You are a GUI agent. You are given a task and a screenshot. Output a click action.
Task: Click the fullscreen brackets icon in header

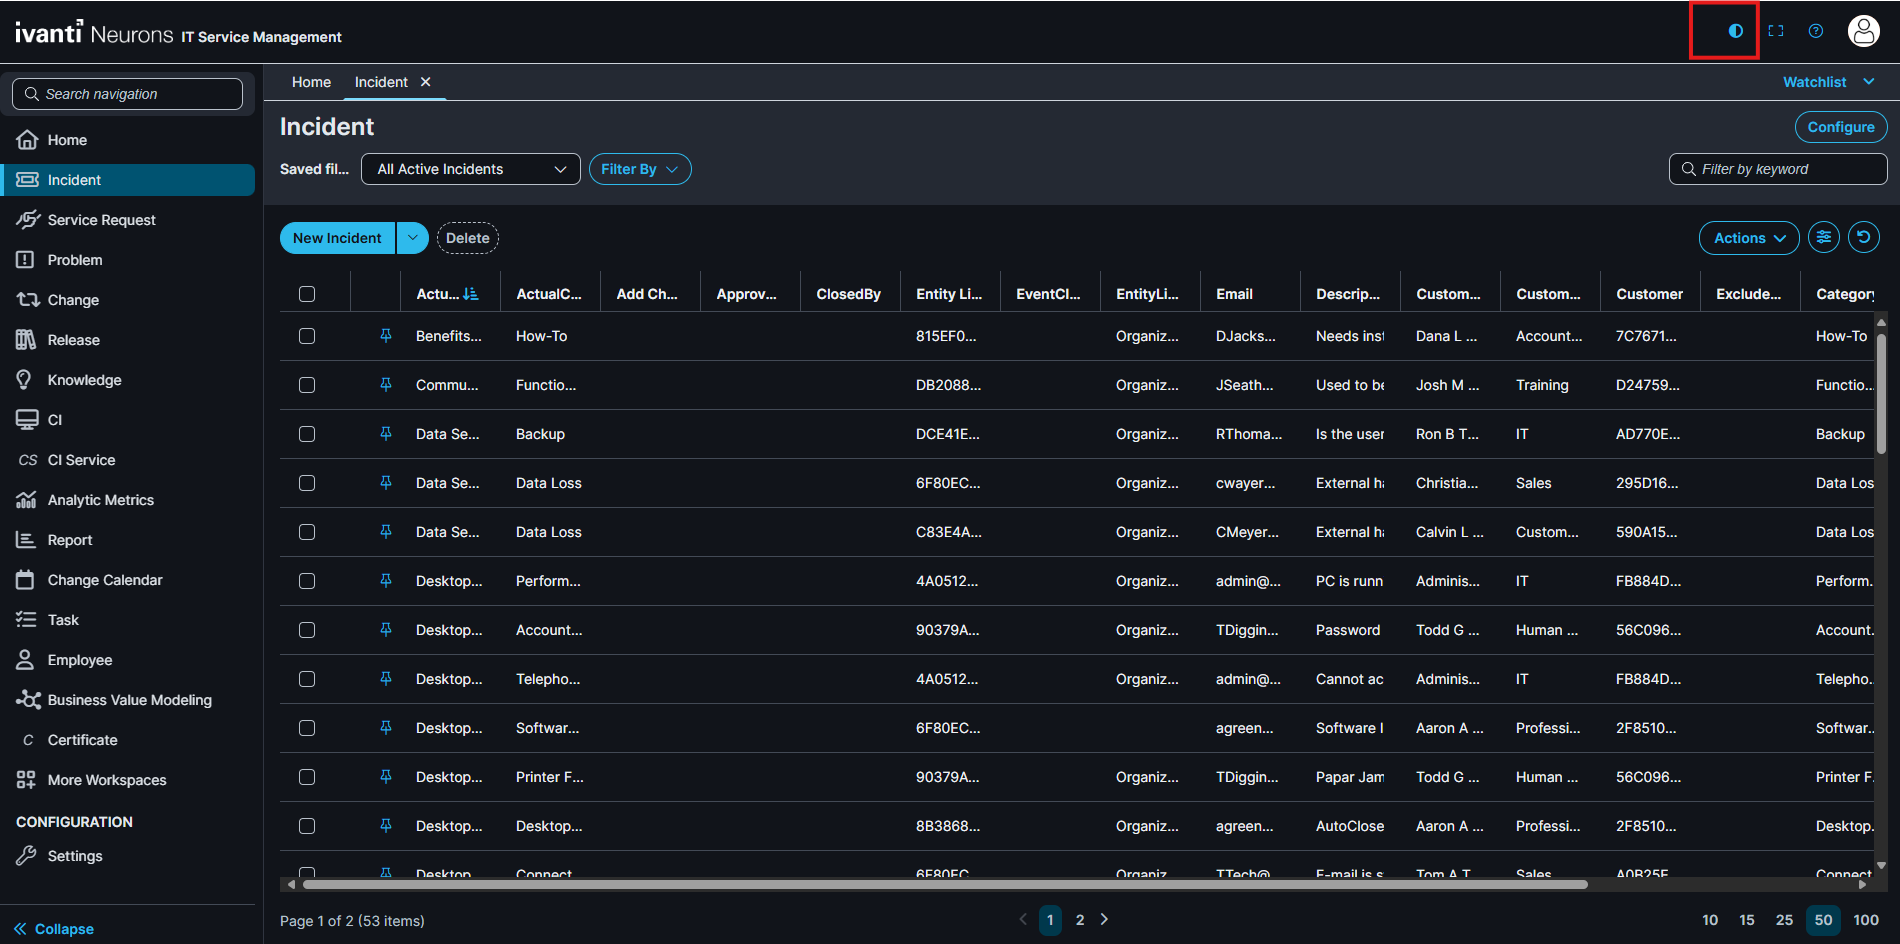tap(1776, 31)
